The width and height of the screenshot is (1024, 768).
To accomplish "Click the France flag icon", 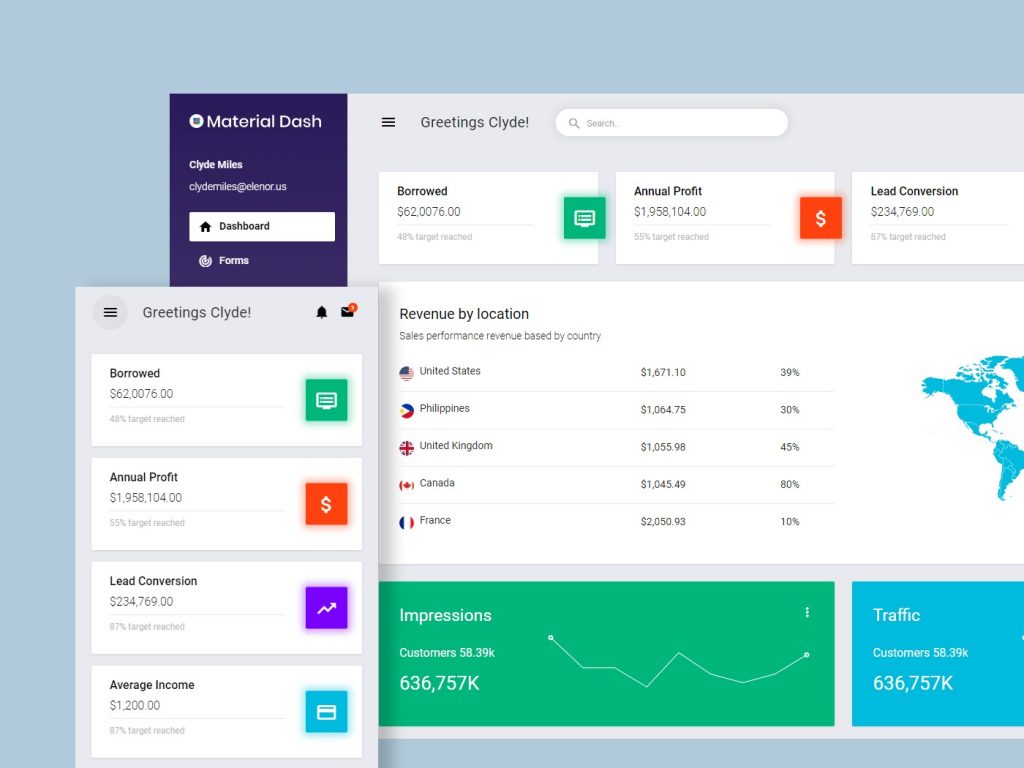I will coord(406,522).
